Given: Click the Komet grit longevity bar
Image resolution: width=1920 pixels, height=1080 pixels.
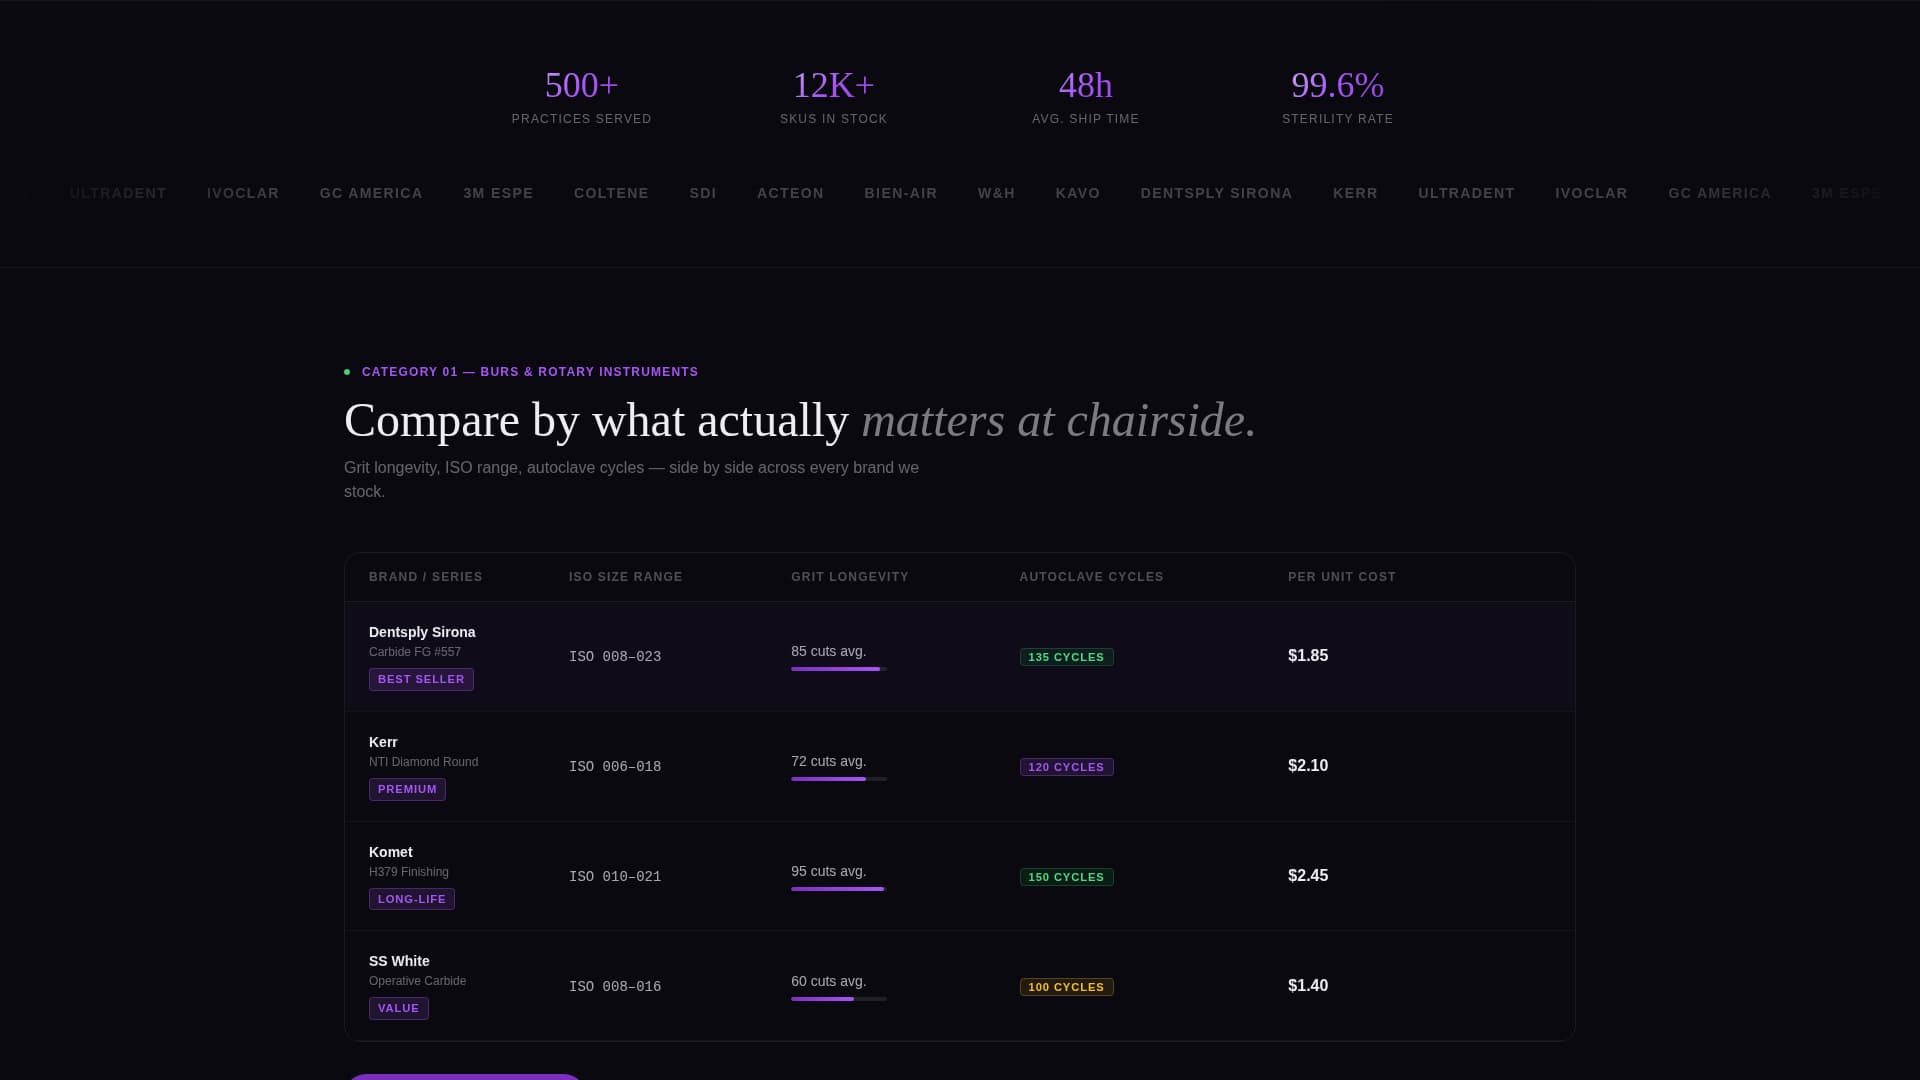Looking at the screenshot, I should (x=839, y=889).
